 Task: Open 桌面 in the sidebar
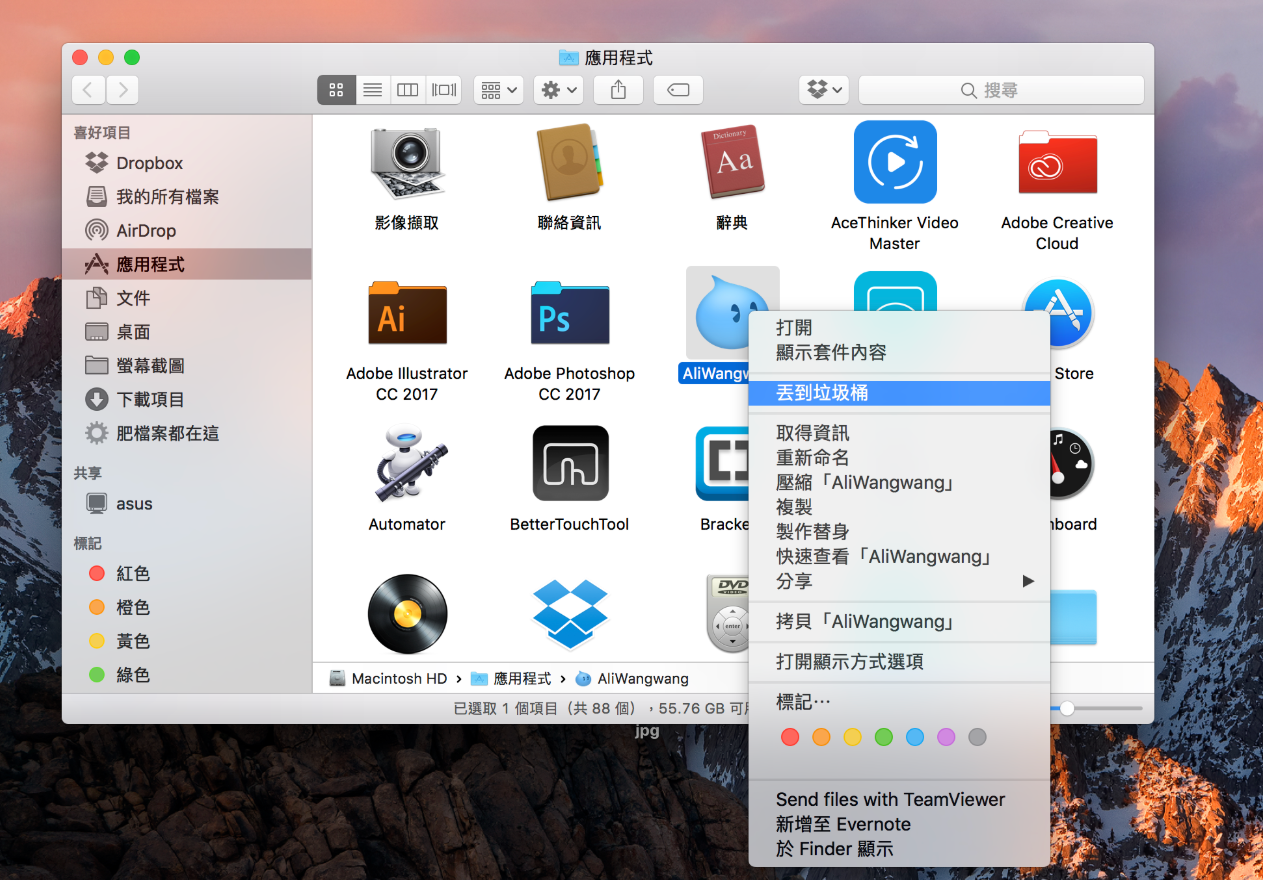tap(187, 332)
